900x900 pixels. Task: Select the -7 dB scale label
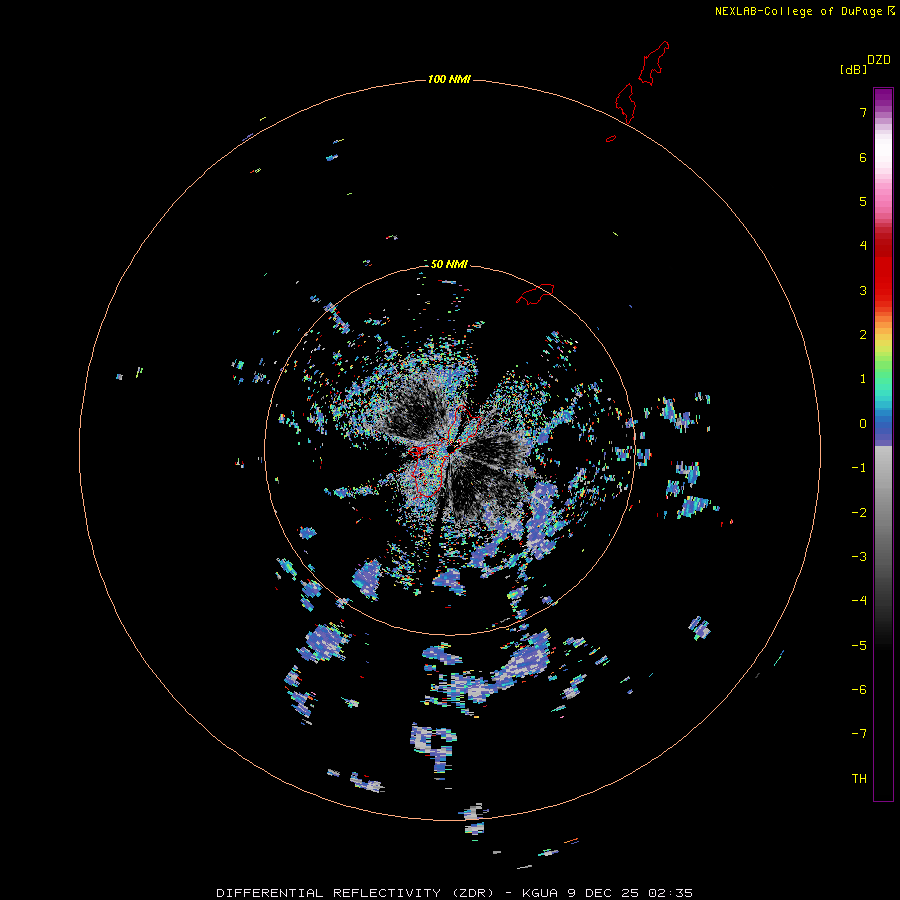pos(859,734)
